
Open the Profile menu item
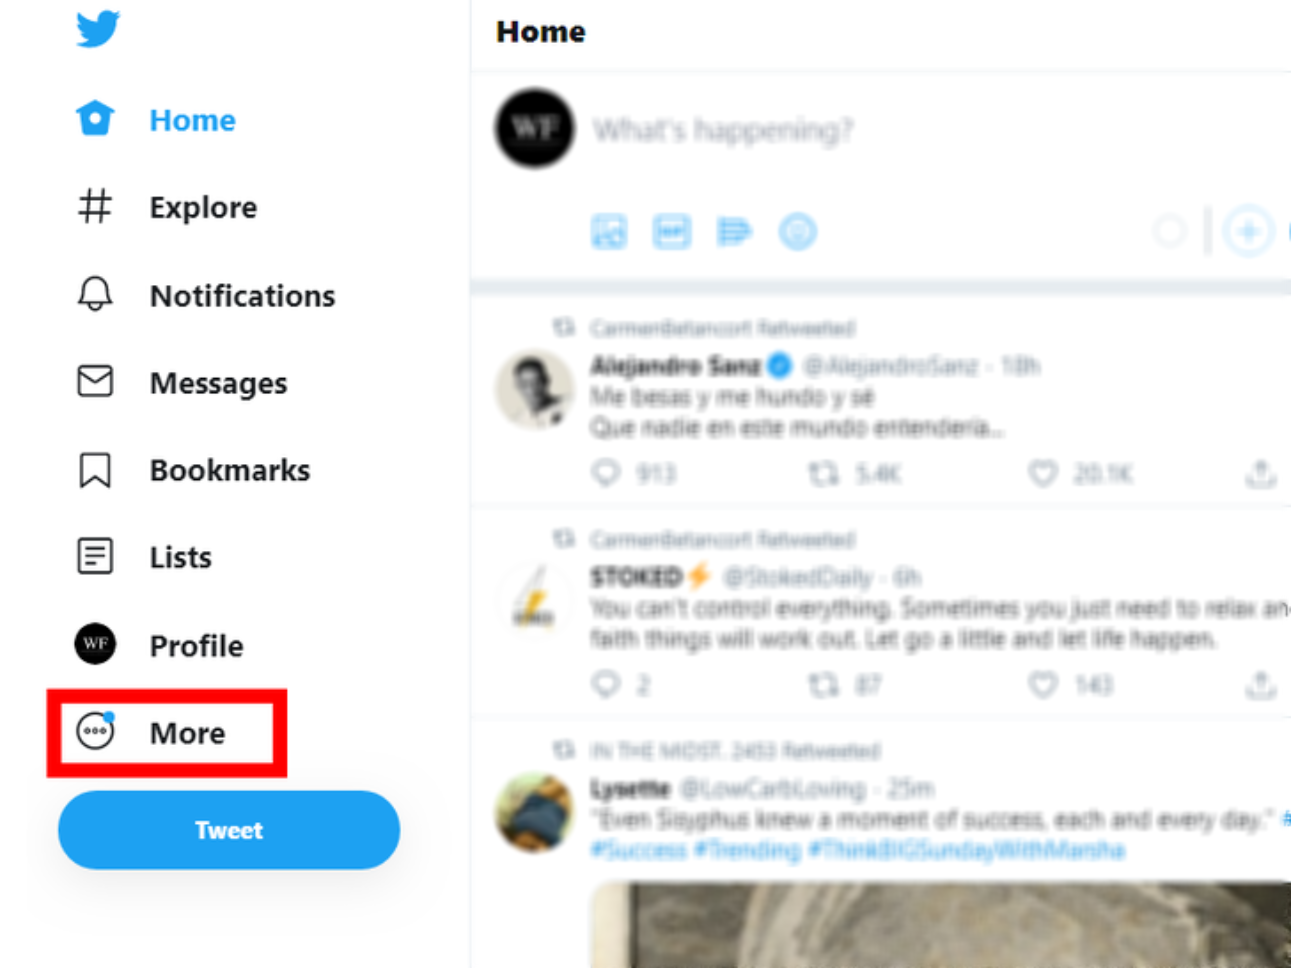[x=196, y=646]
